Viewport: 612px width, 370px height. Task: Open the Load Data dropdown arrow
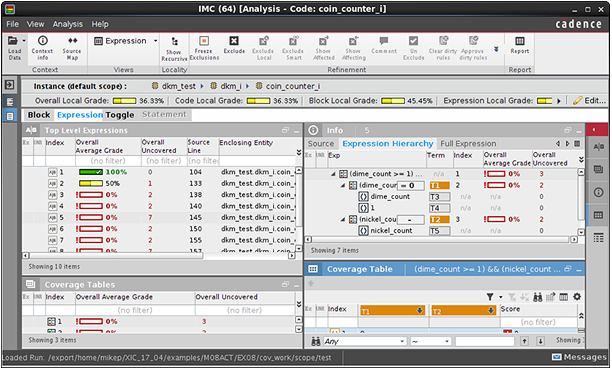point(24,41)
